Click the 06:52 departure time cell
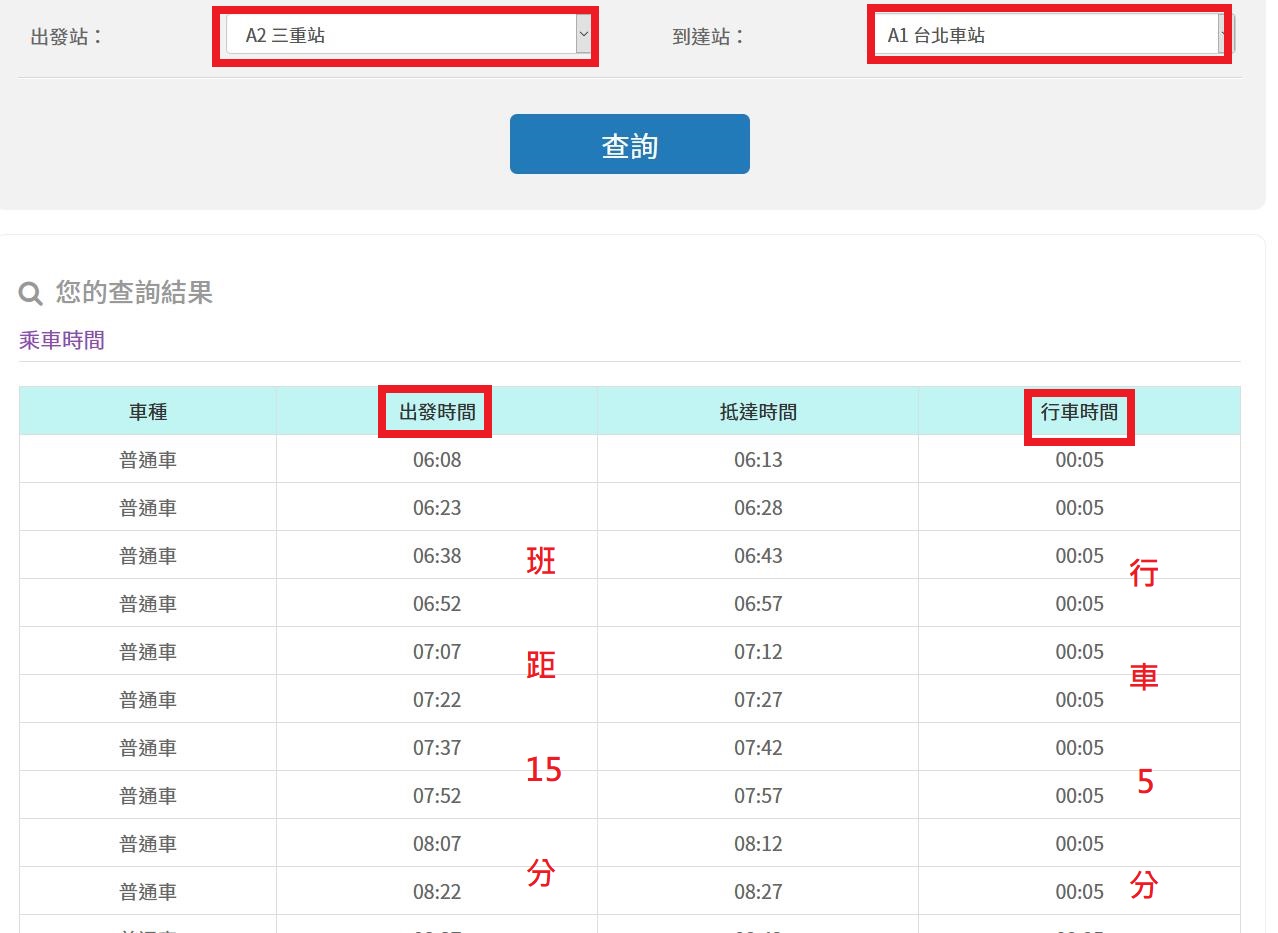Image resolution: width=1278 pixels, height=933 pixels. (x=437, y=604)
